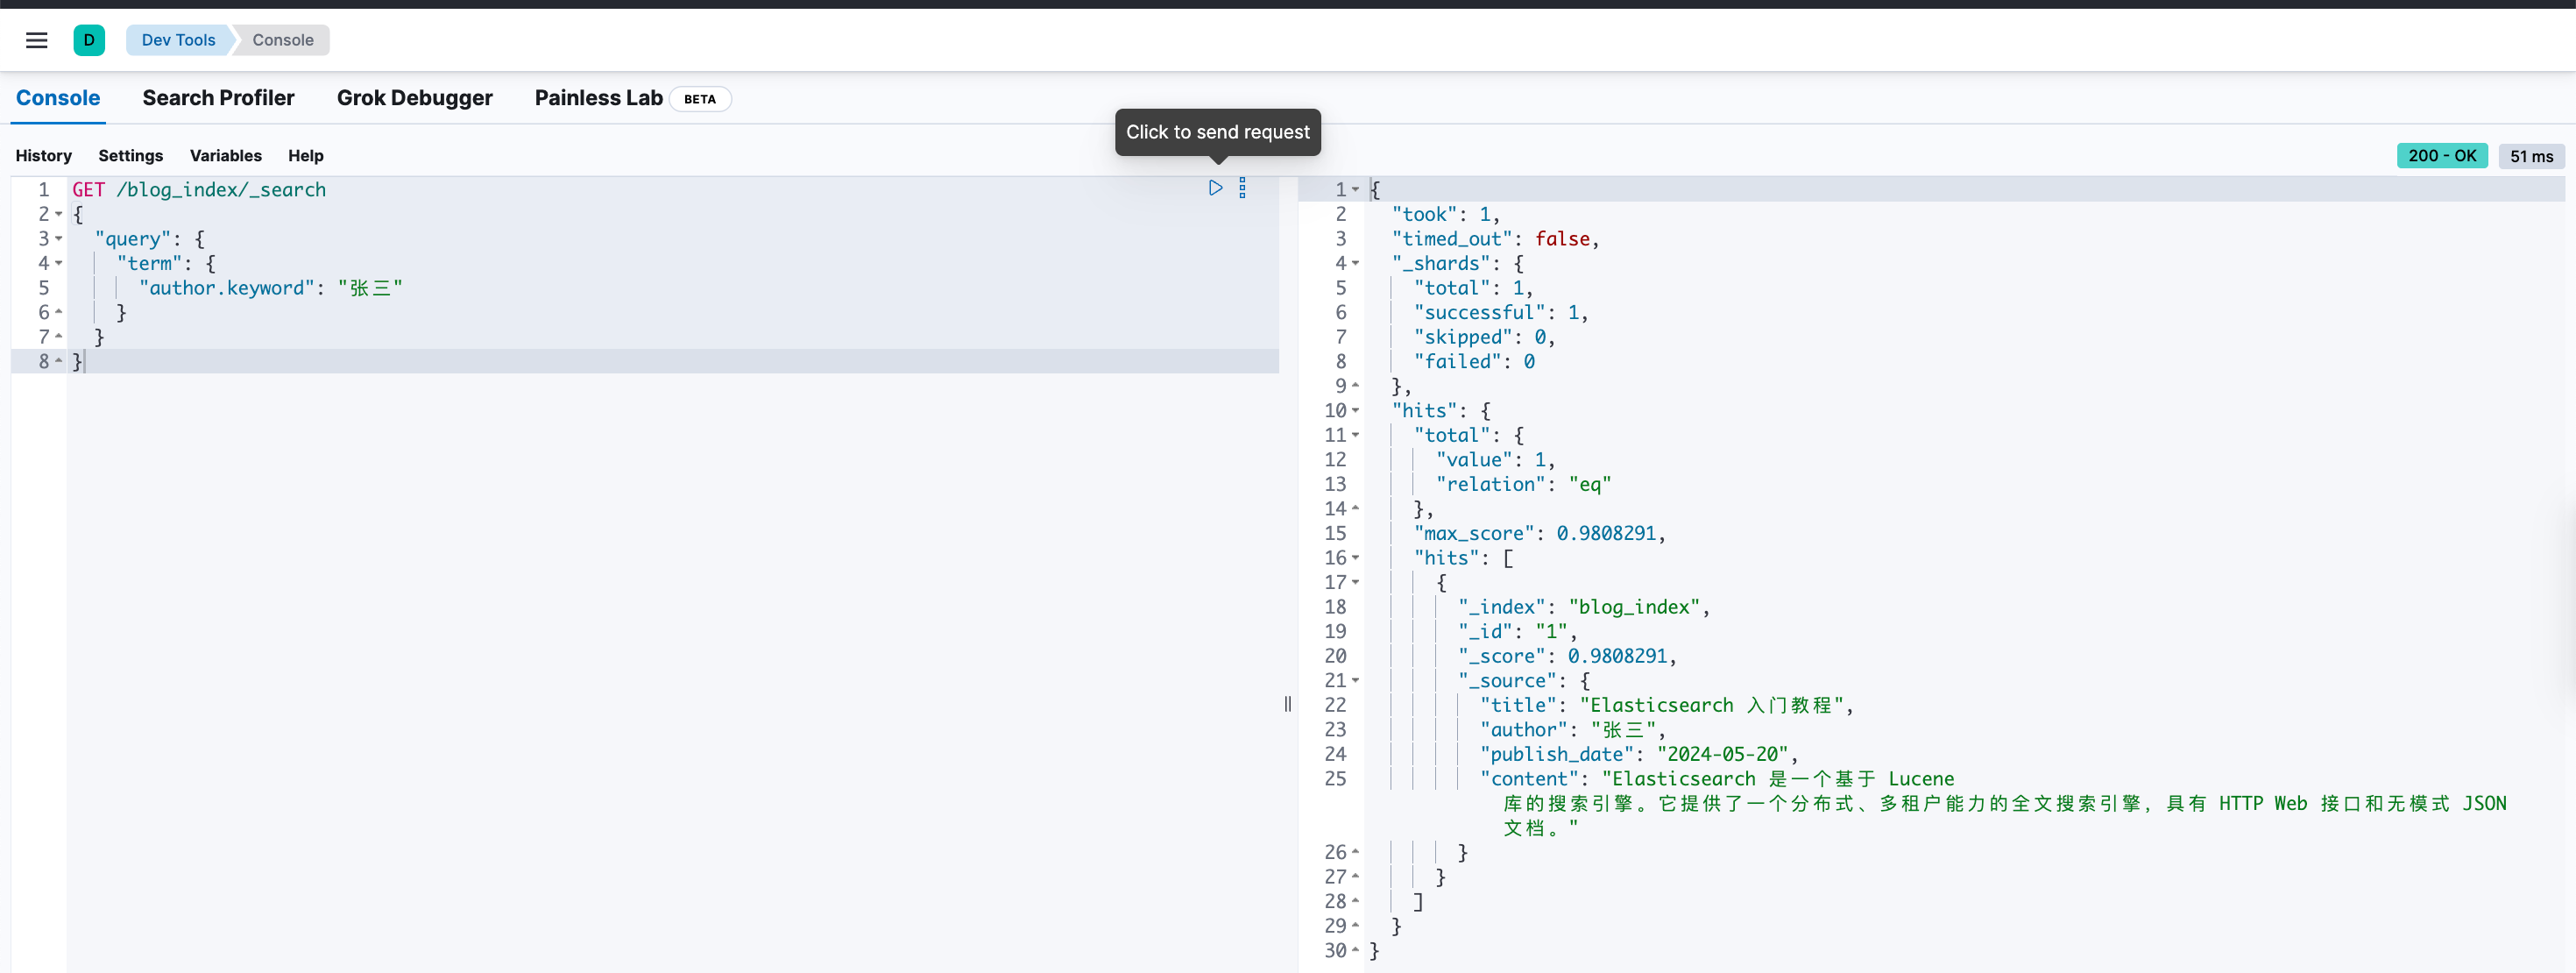The image size is (2576, 973).
Task: Open the hamburger navigation menu
Action: pos(37,40)
